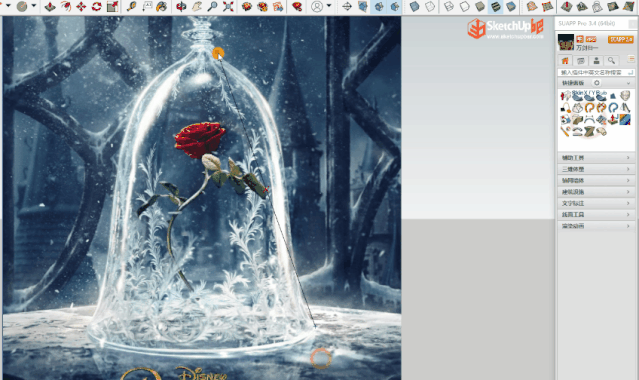Viewport: 639px width, 380px height.
Task: Open the SUAPP panel list menu icon
Action: [631, 60]
